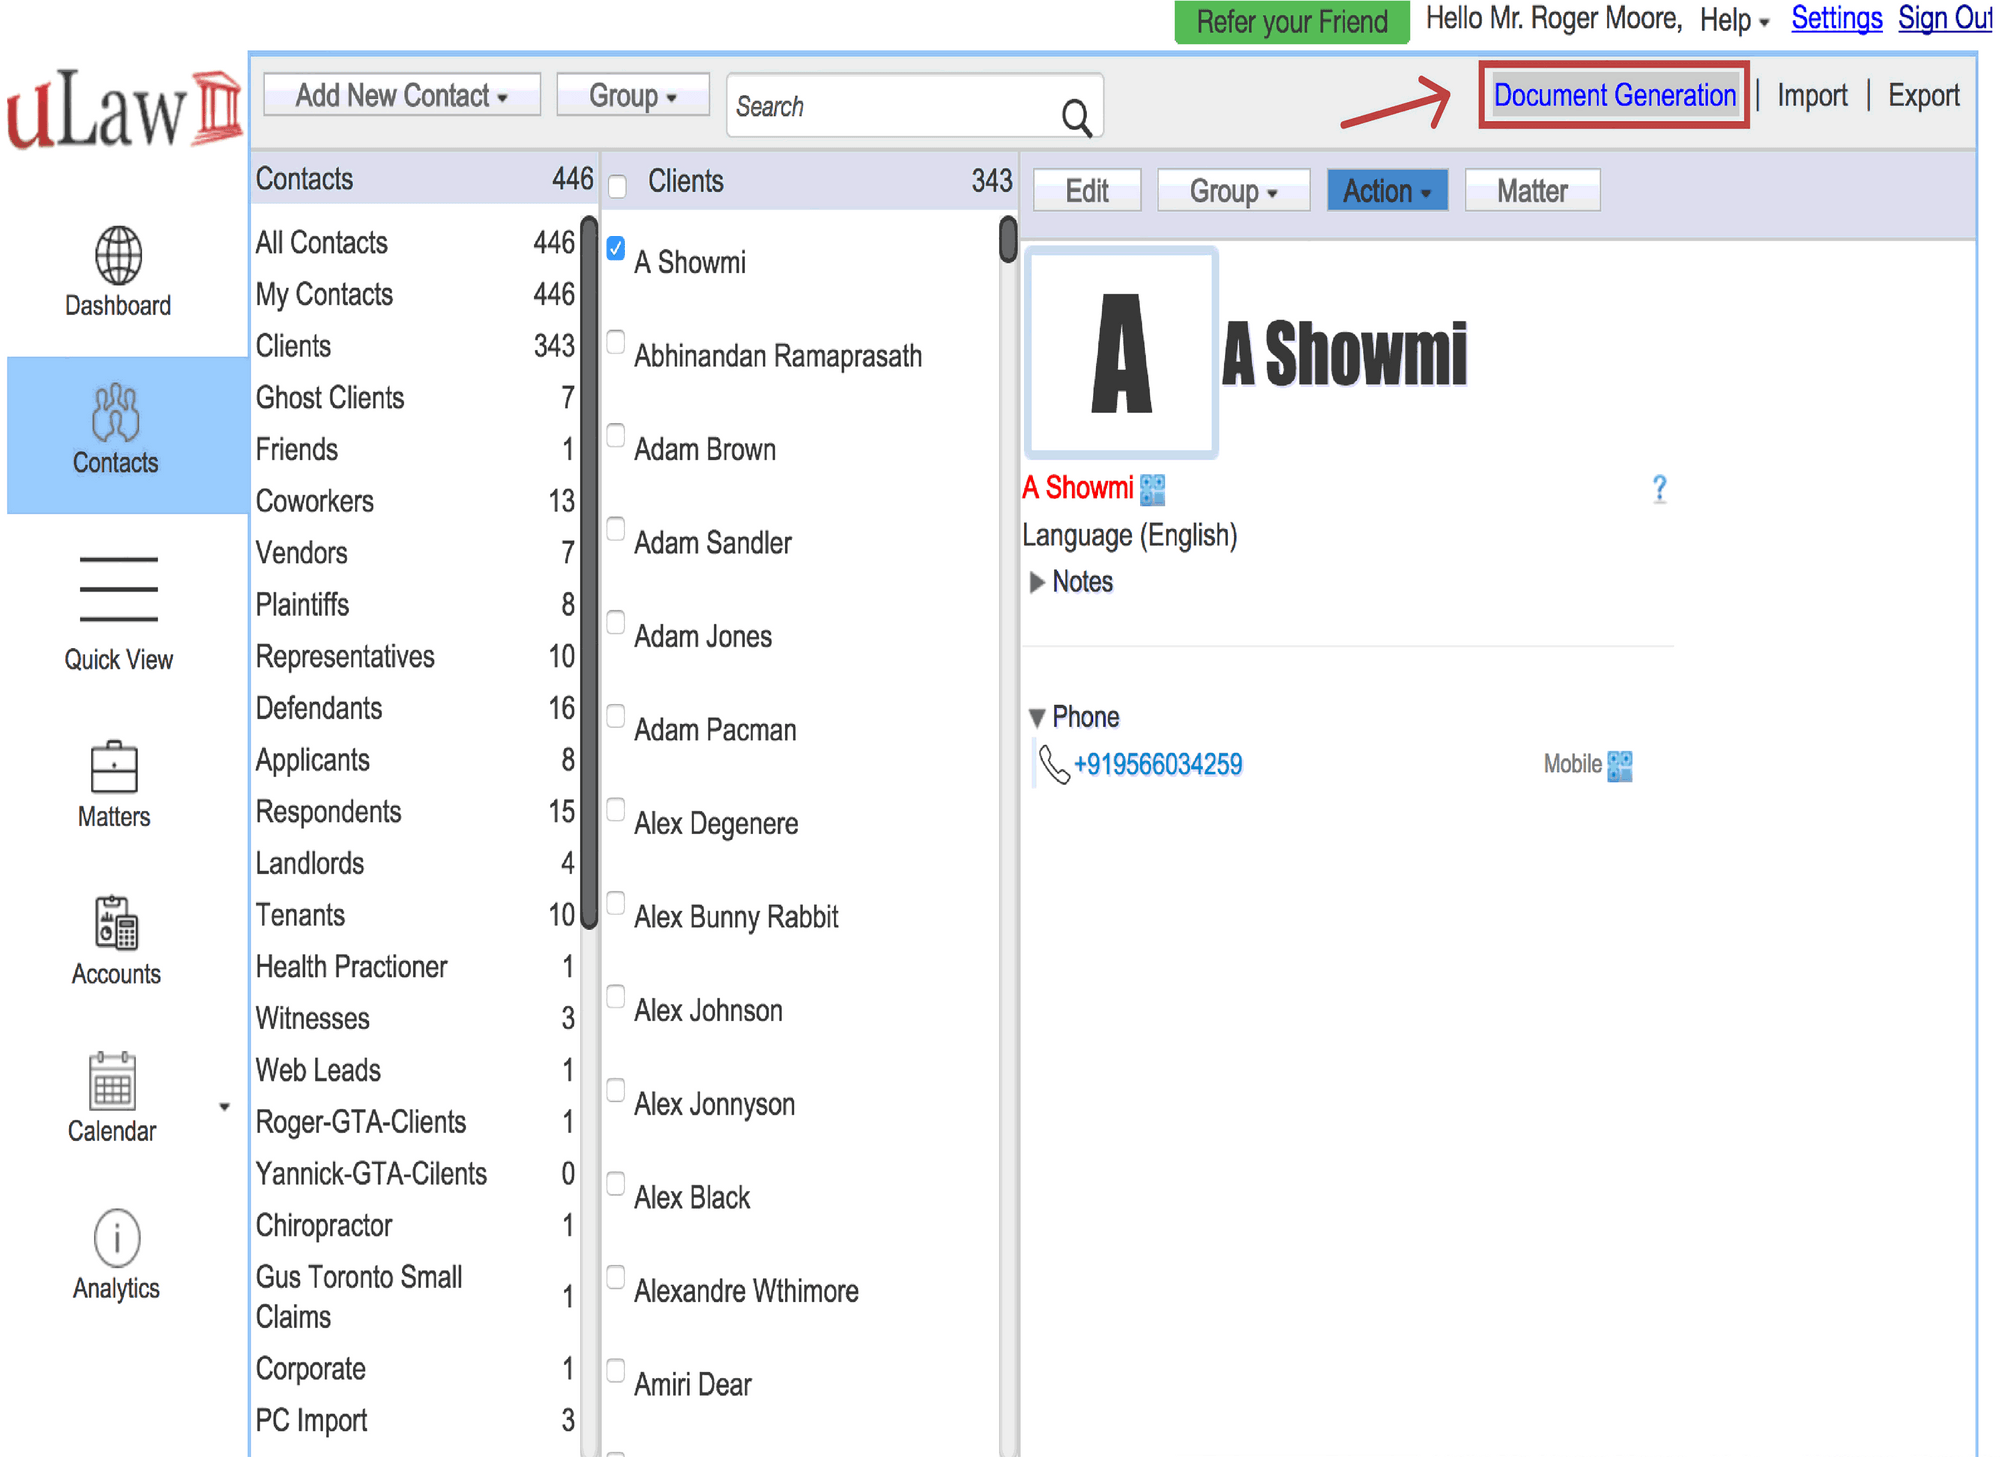
Task: Select Ghost Clients group in list
Action: [x=330, y=398]
